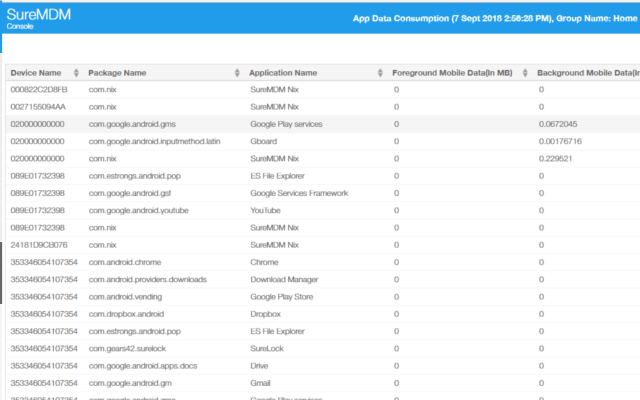Click Download Manager application name
Screen dimensions: 640x400
[284, 279]
